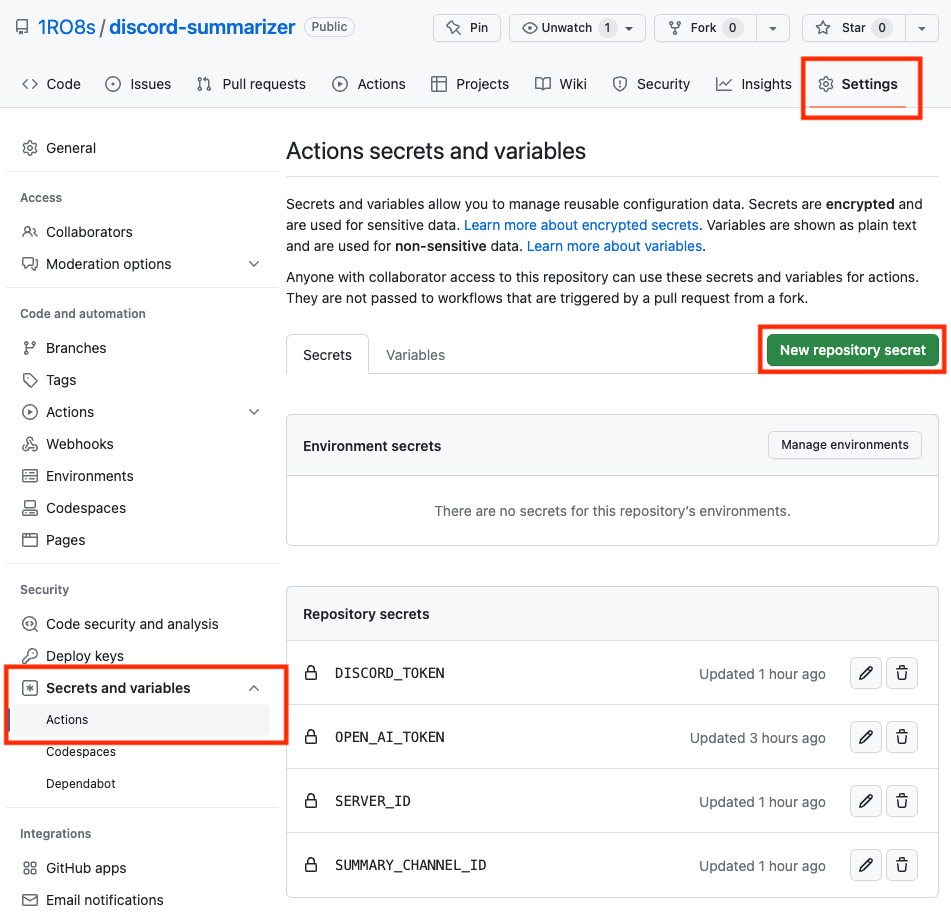Click the GitHub apps icon

[30, 868]
